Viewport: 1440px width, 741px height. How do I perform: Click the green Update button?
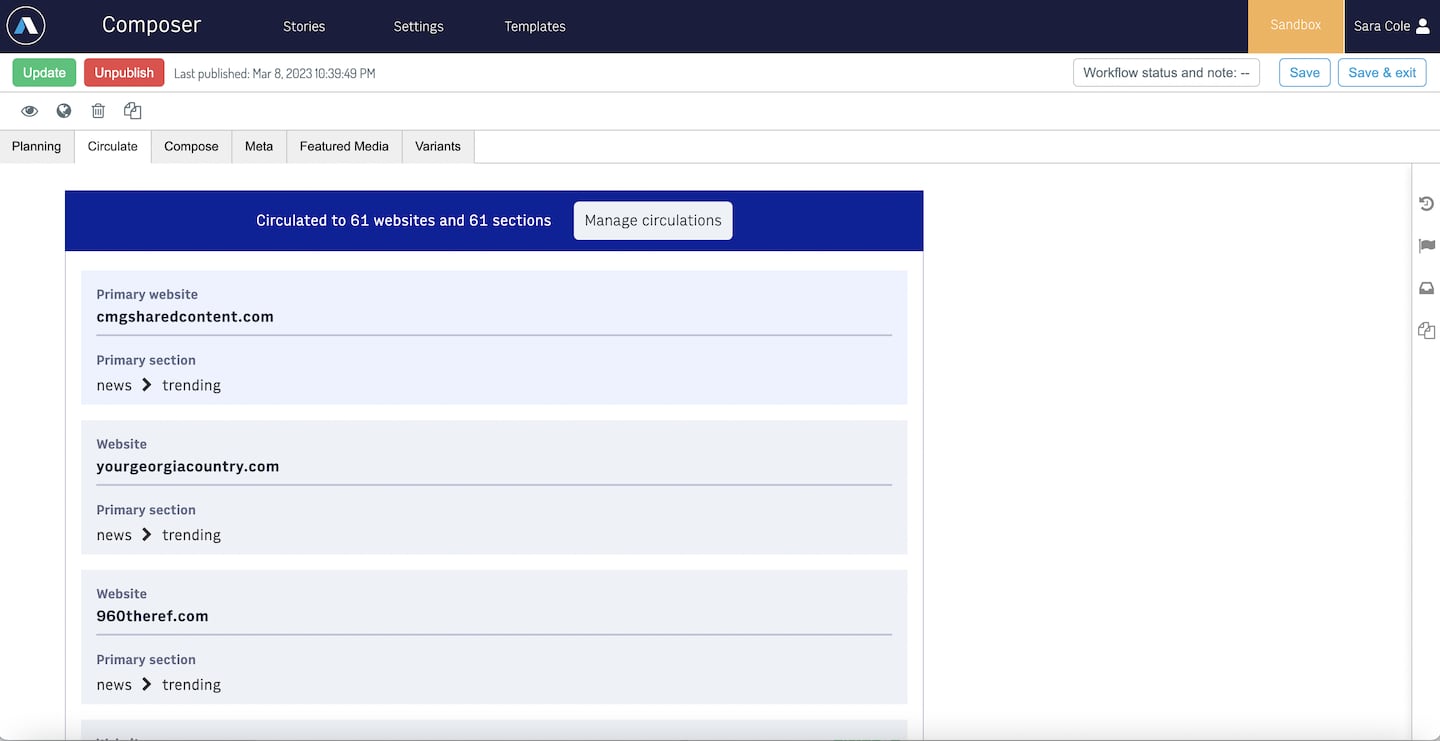point(44,73)
